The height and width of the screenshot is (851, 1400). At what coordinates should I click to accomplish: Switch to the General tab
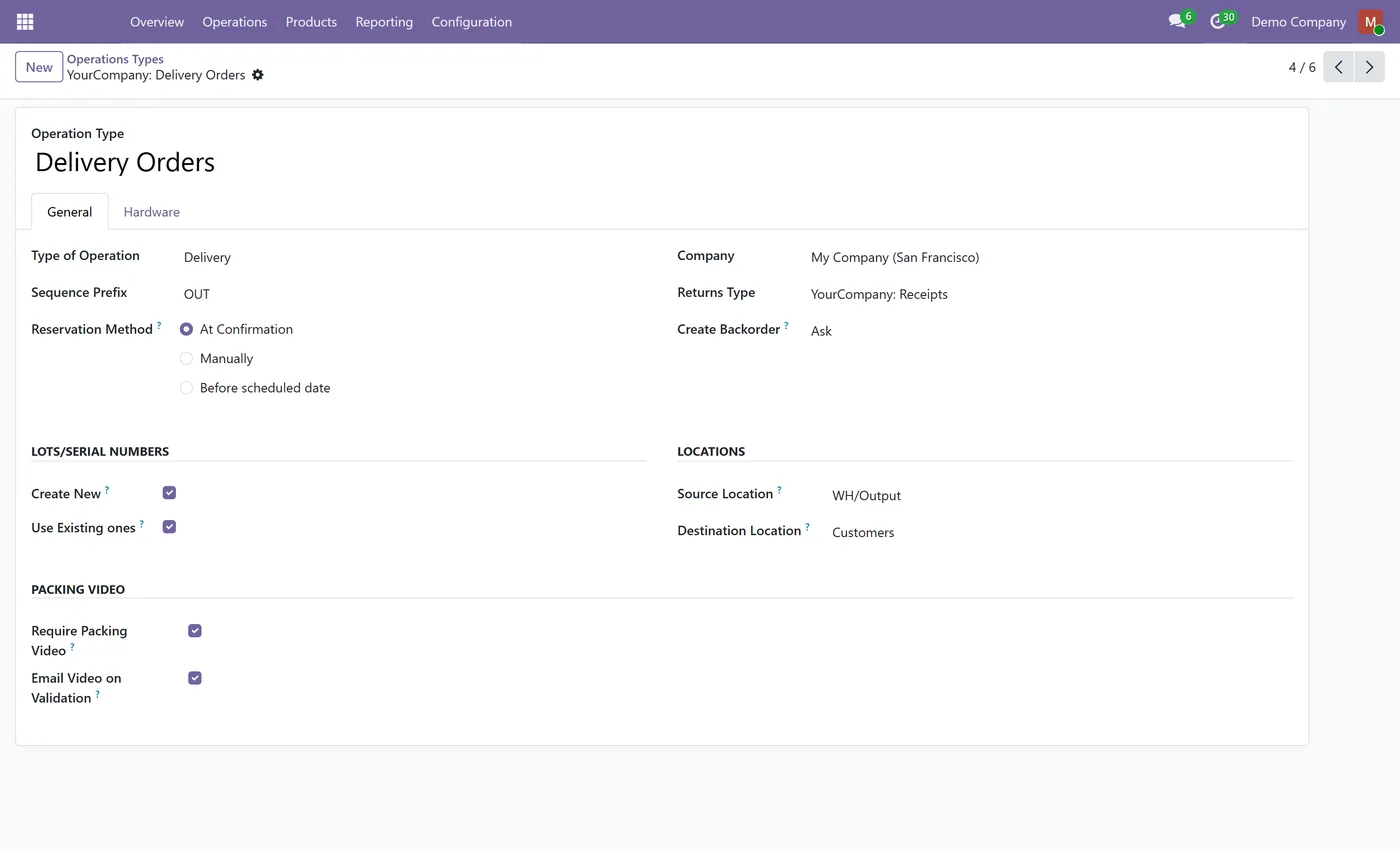click(70, 212)
